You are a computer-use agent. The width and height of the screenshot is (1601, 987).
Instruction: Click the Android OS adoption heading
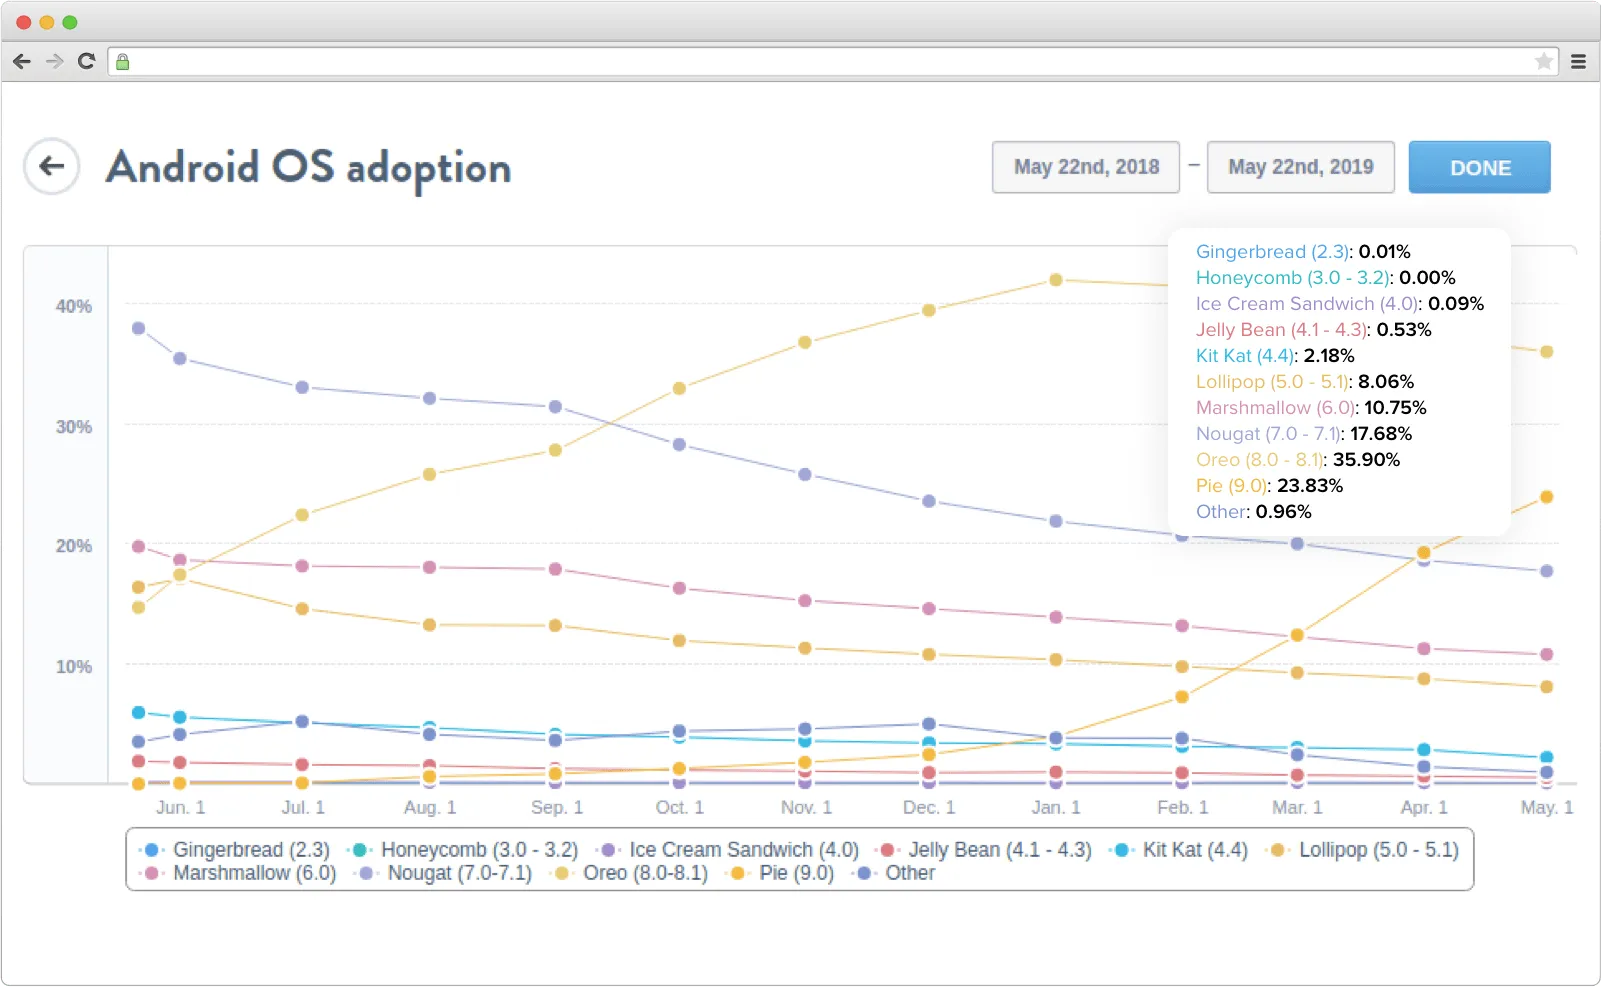[309, 168]
